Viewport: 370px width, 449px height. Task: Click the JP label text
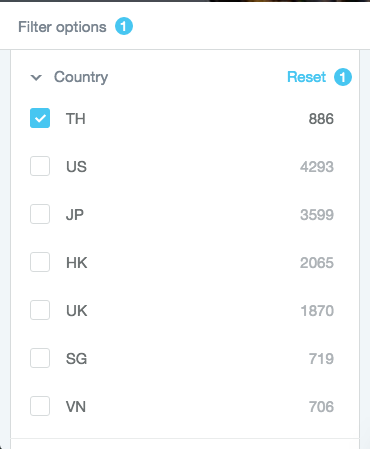[x=75, y=215]
